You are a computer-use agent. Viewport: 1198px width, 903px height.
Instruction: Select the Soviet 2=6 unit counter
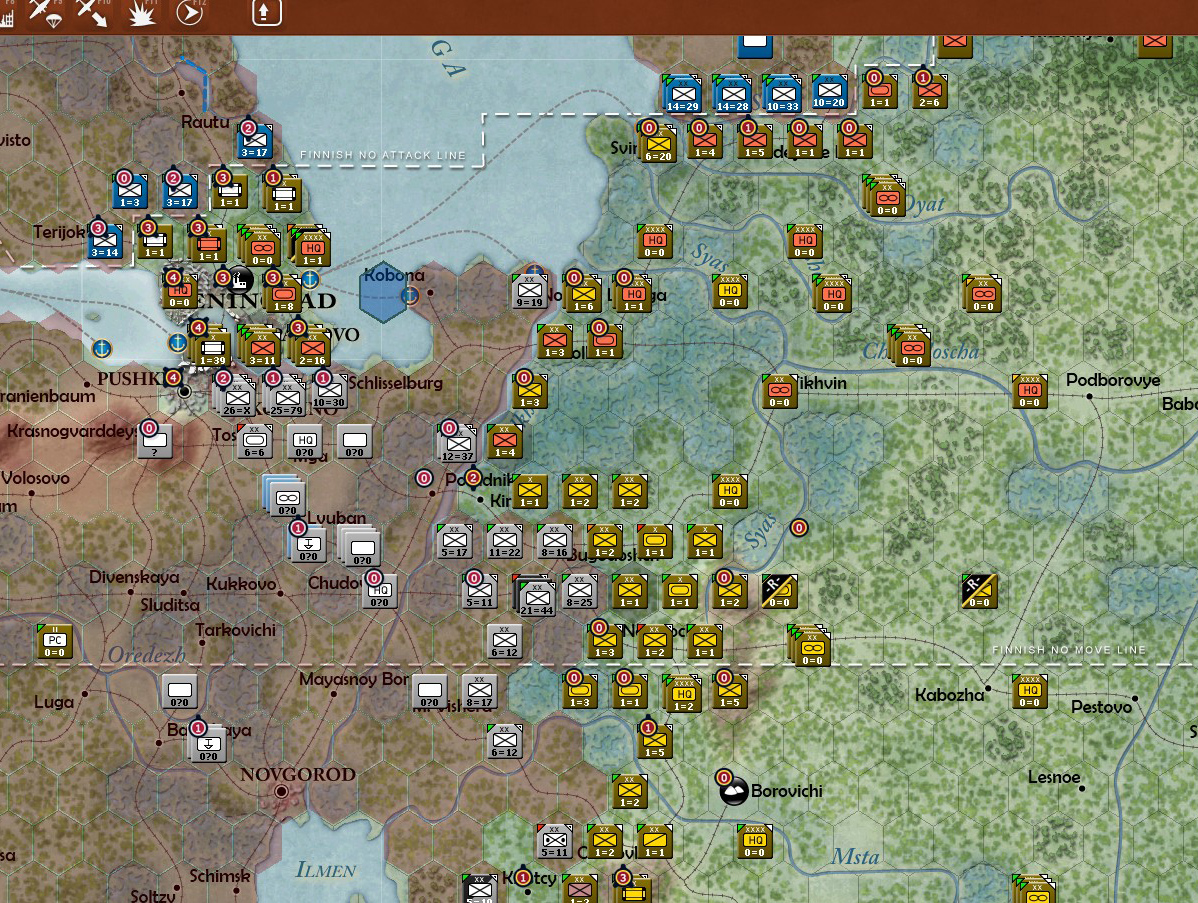click(x=930, y=92)
